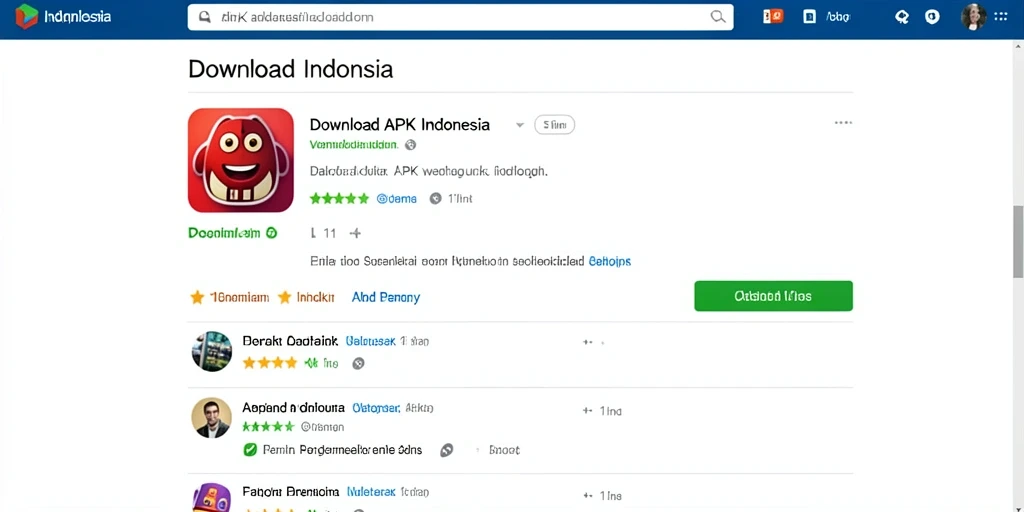Click the verified badge icon beside developer name

pyautogui.click(x=410, y=145)
